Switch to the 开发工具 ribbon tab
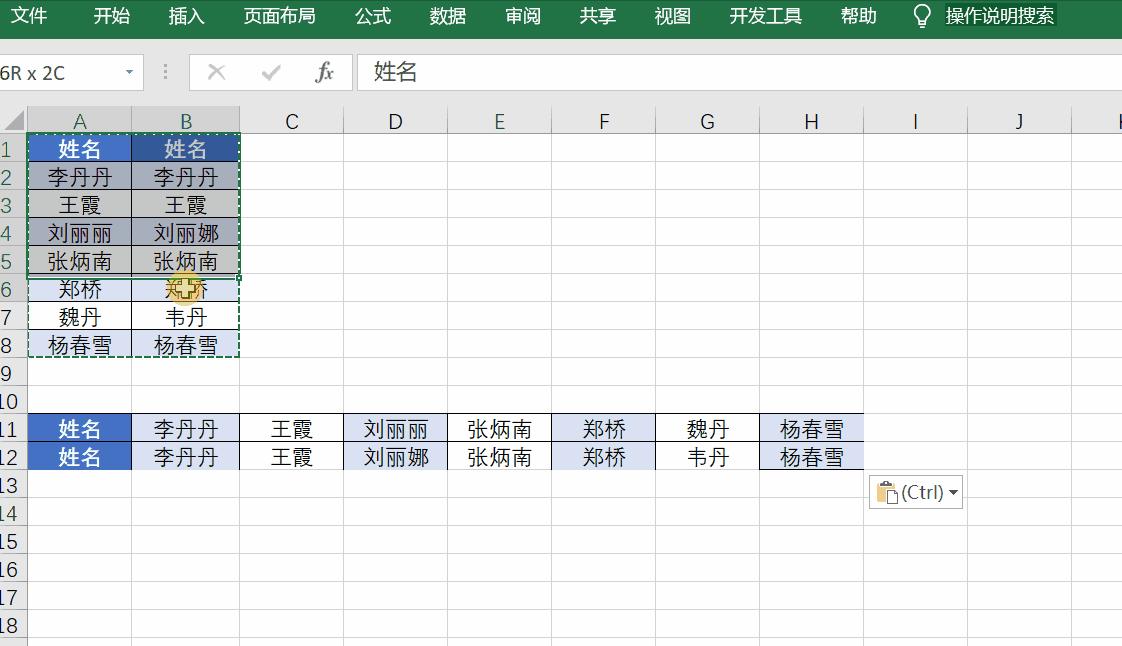 [765, 16]
